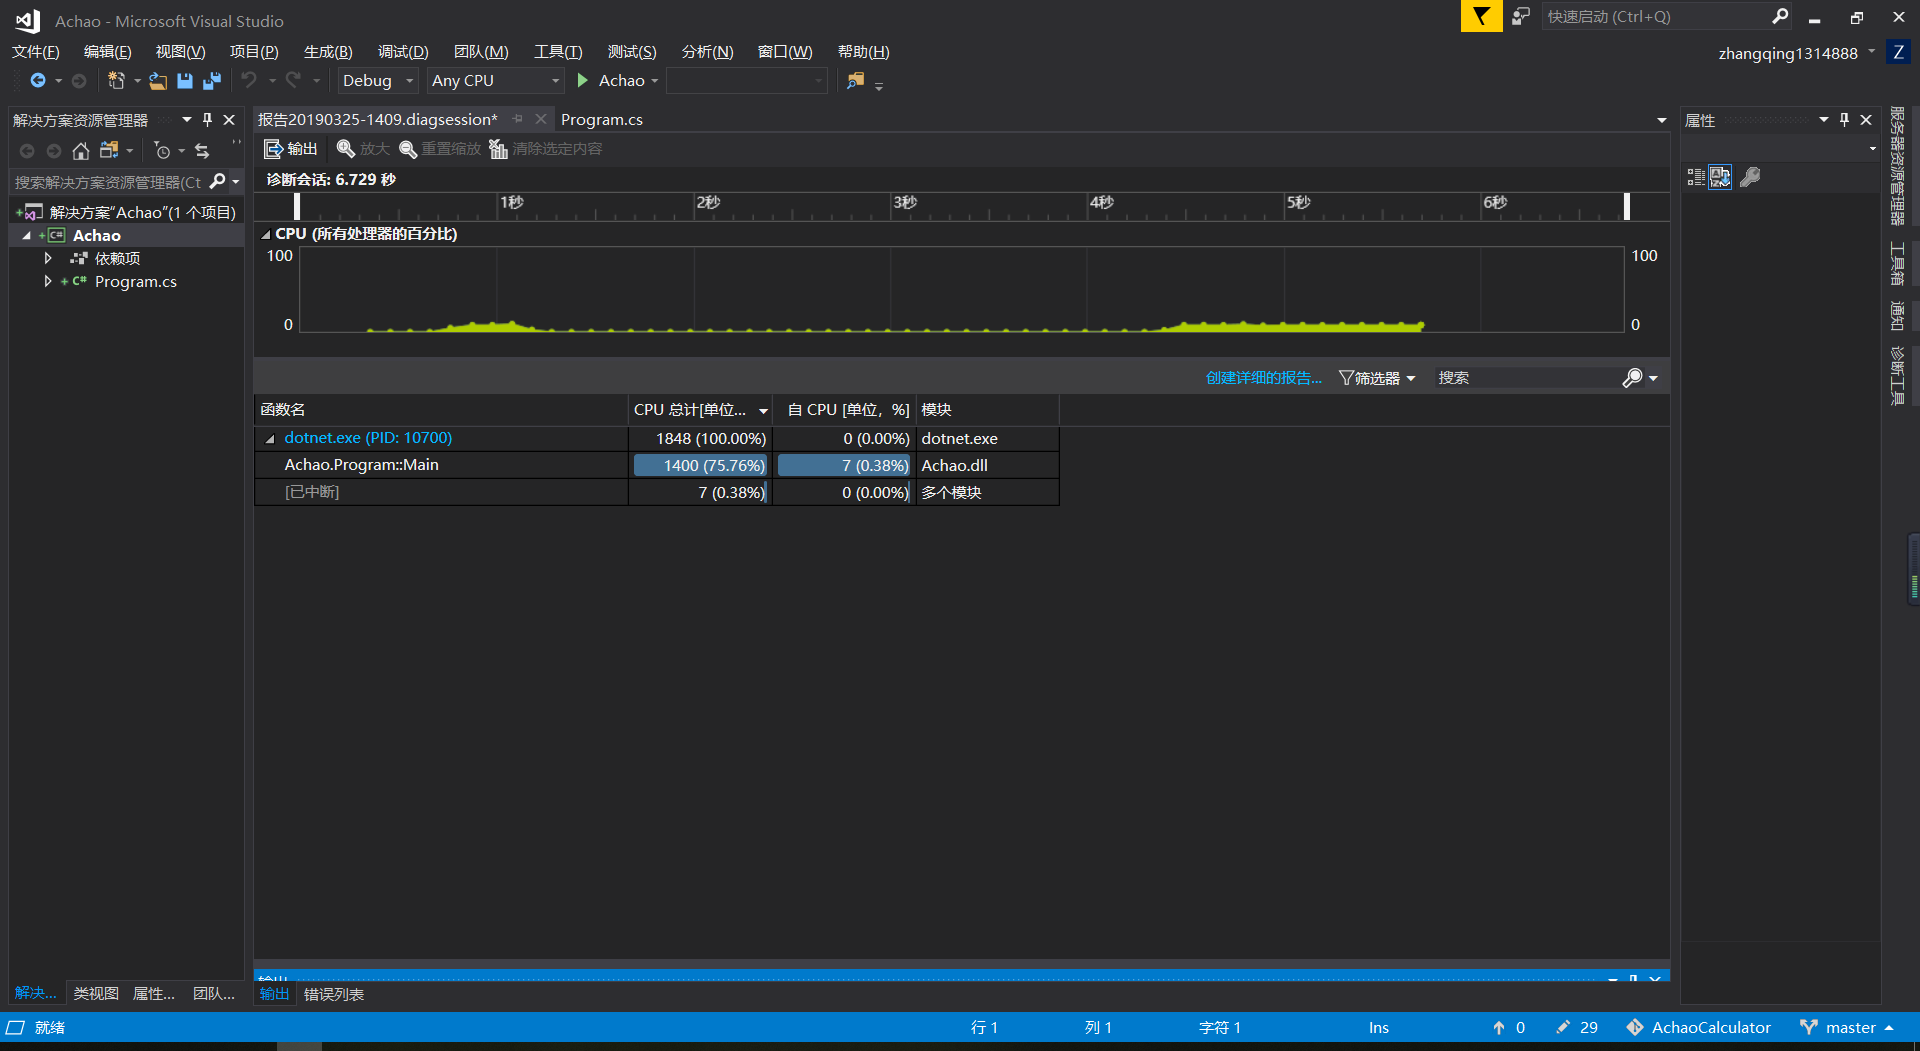Click the Quick Launch input box
Screen dimensions: 1920x1051
tap(1657, 16)
